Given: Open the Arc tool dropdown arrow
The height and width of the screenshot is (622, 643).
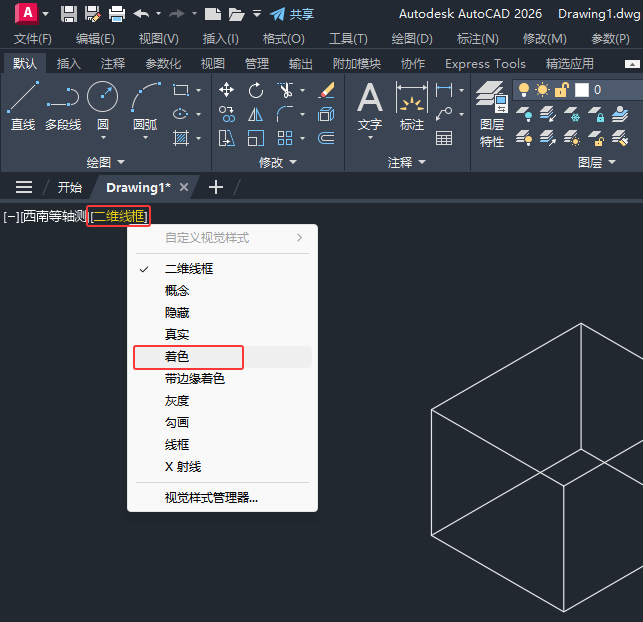Looking at the screenshot, I should [145, 138].
